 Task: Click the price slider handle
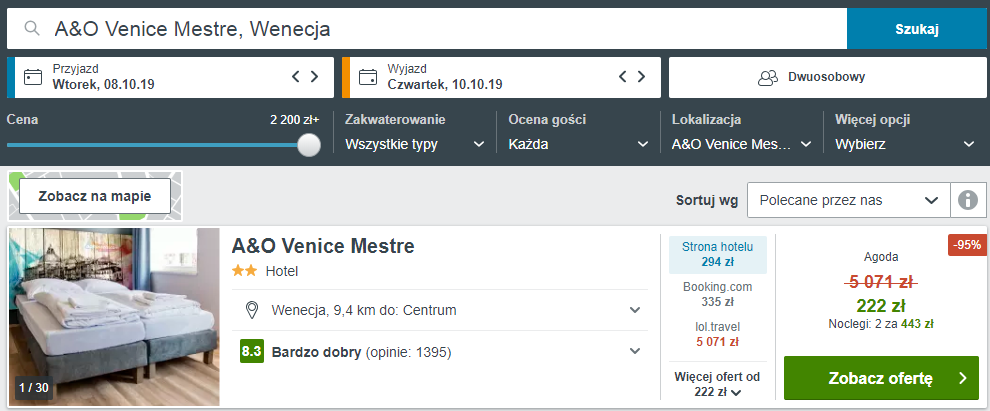(x=309, y=145)
